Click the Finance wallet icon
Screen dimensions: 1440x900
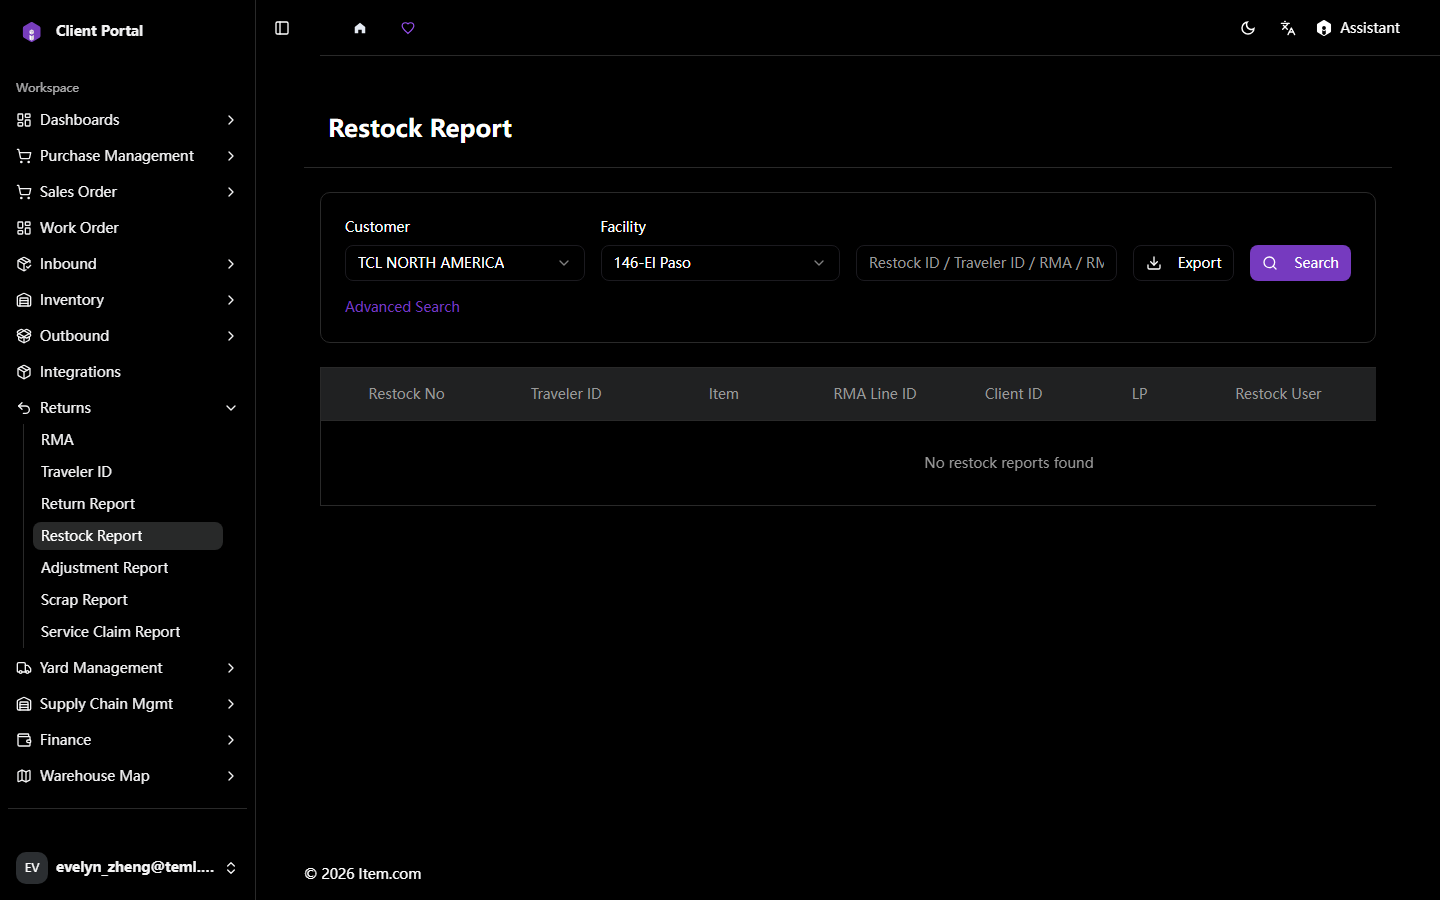[x=24, y=740]
